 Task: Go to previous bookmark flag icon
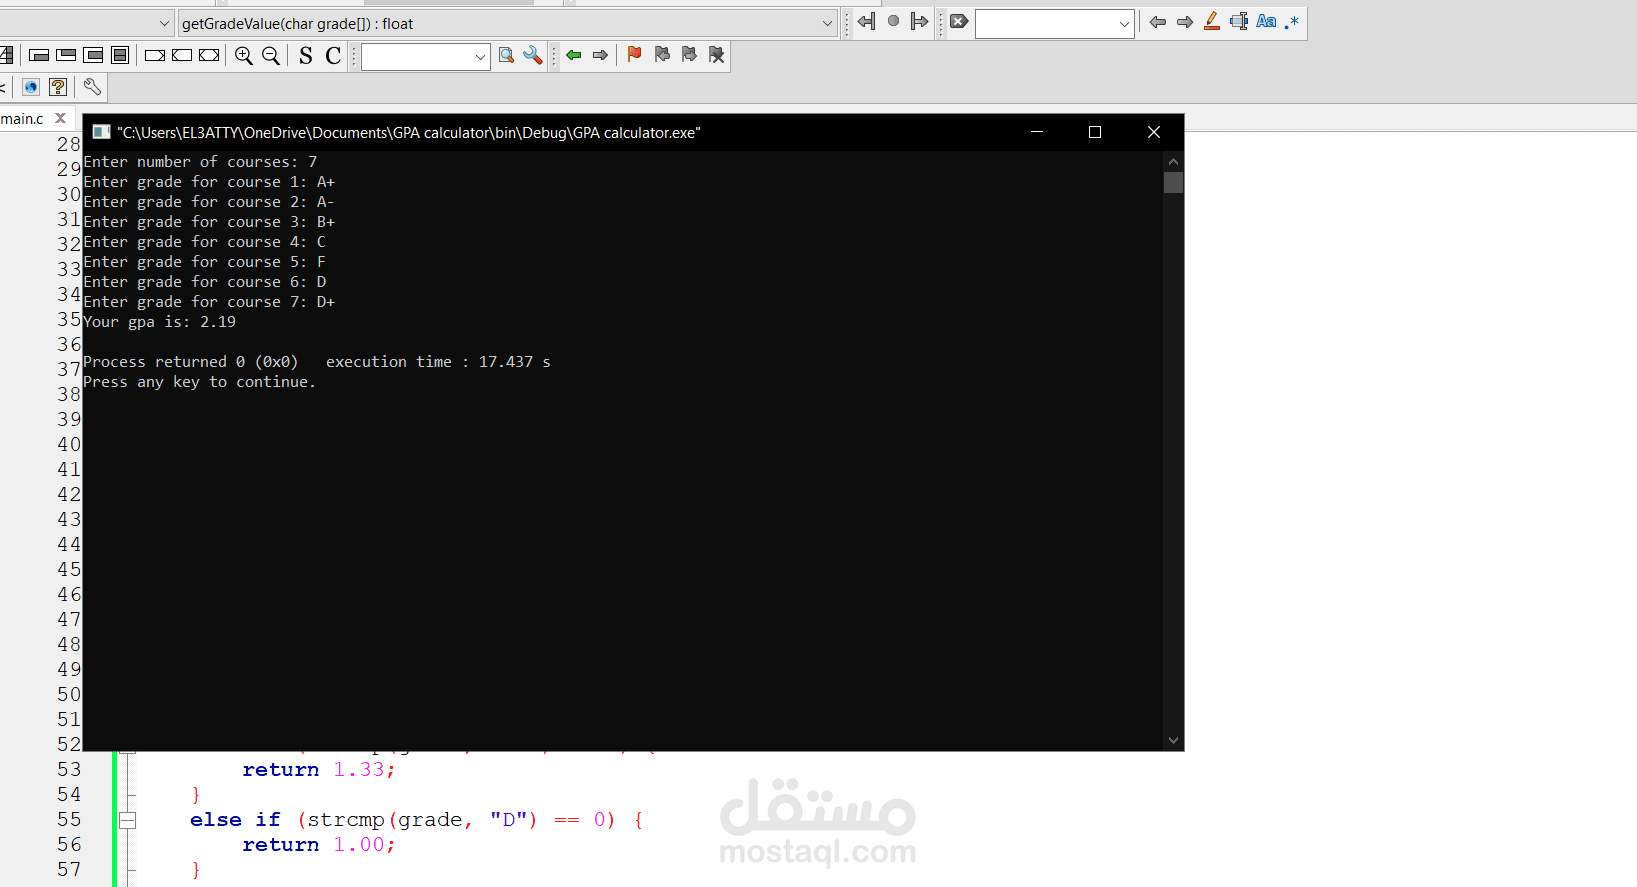pos(662,55)
